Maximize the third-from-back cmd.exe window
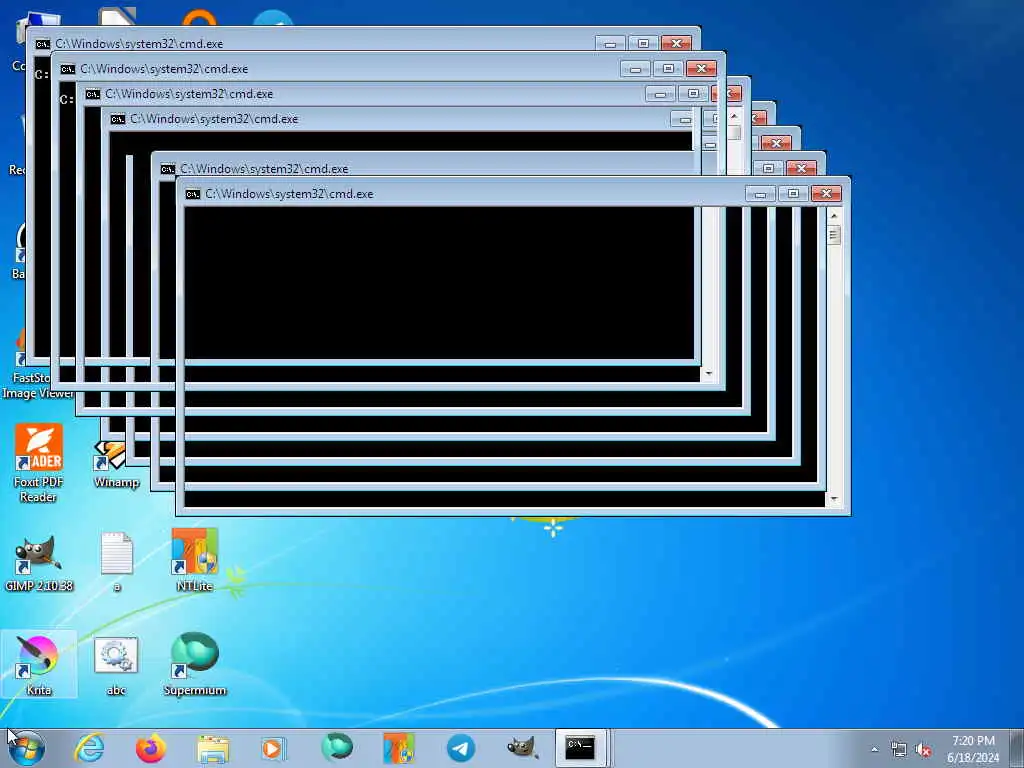 [x=693, y=94]
